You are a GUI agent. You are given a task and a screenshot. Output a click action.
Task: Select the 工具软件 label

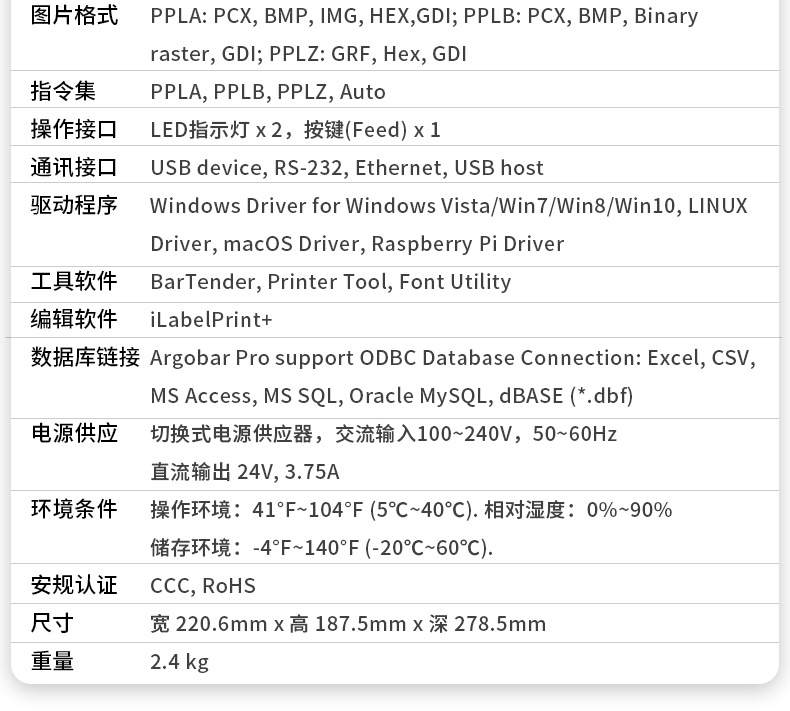pos(74,281)
